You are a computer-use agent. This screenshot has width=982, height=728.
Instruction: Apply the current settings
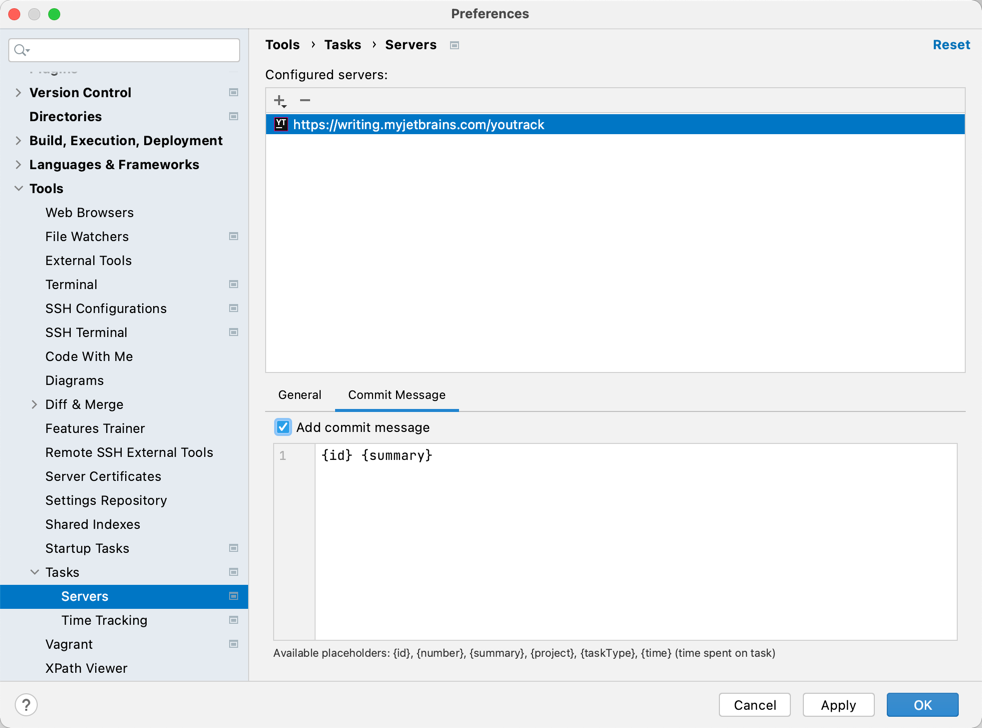point(838,704)
